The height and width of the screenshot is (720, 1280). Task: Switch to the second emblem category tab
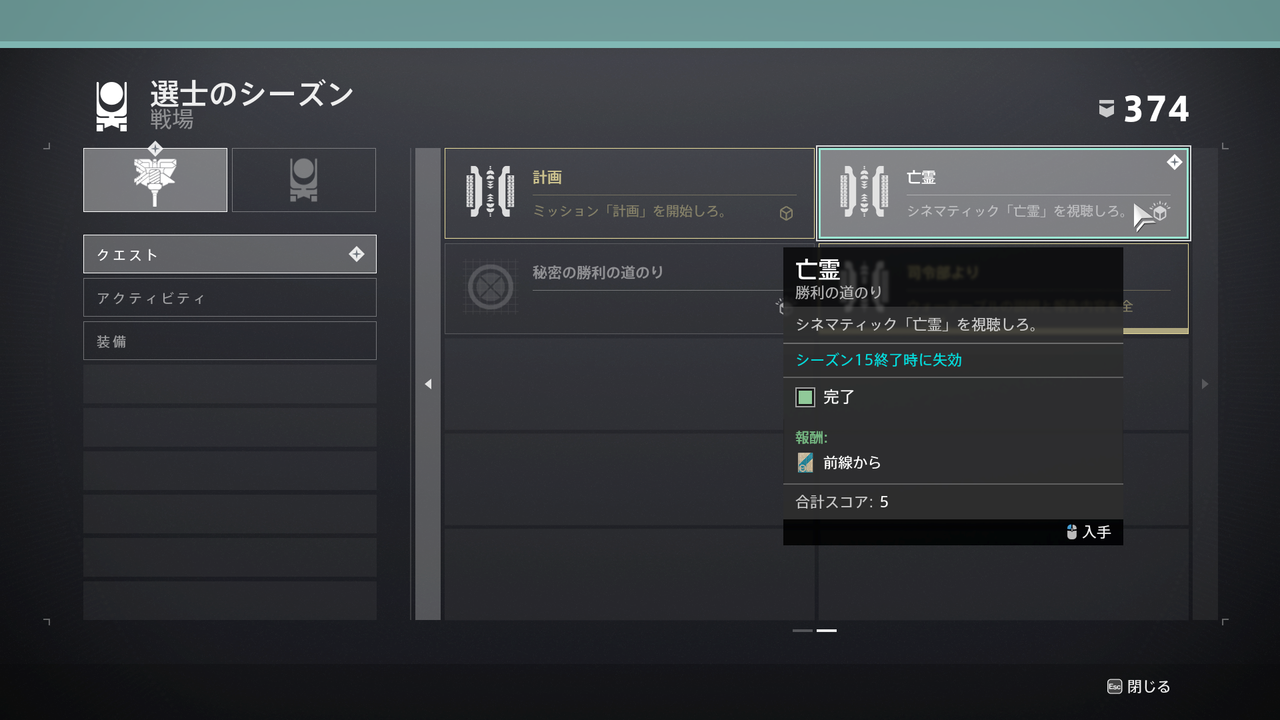click(304, 180)
